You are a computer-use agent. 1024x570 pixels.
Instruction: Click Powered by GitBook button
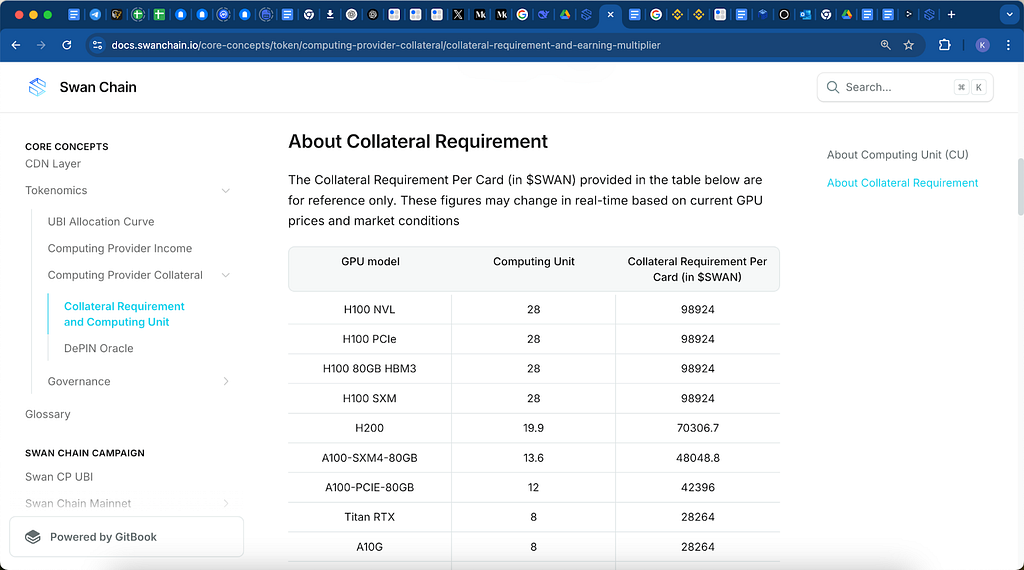click(127, 537)
